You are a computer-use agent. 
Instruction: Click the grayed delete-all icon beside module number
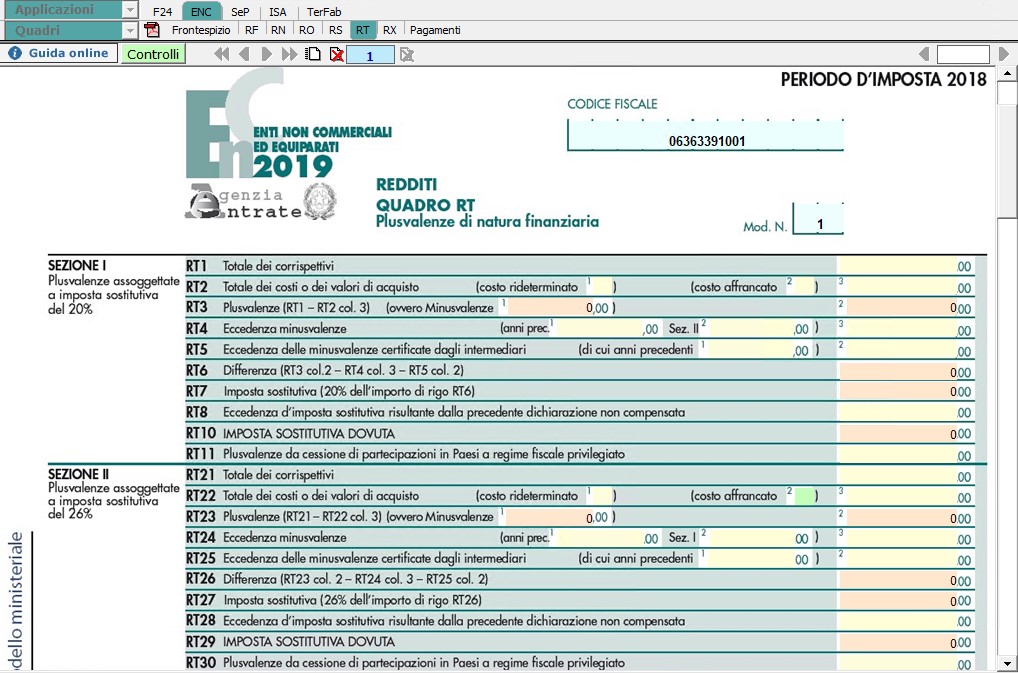pyautogui.click(x=407, y=55)
